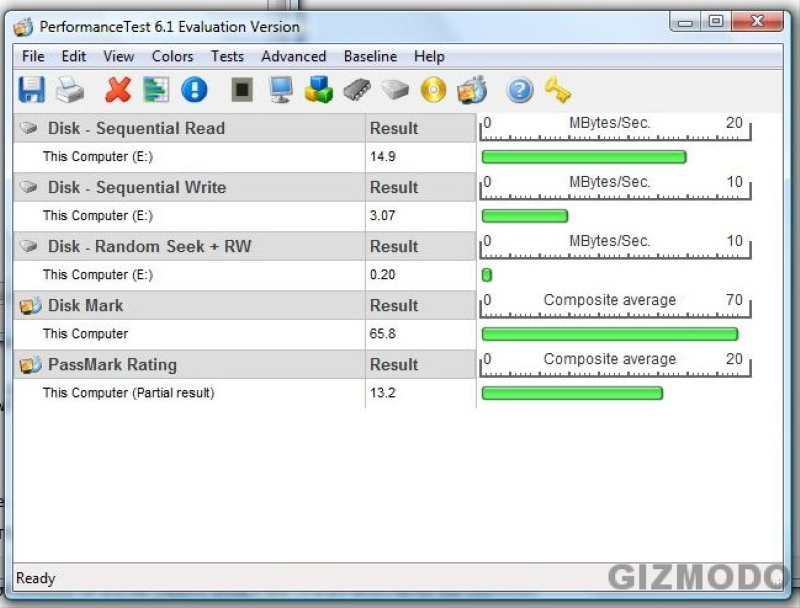The height and width of the screenshot is (608, 800).
Task: Select 'This Computer (Partial result)' row label
Action: click(x=129, y=393)
